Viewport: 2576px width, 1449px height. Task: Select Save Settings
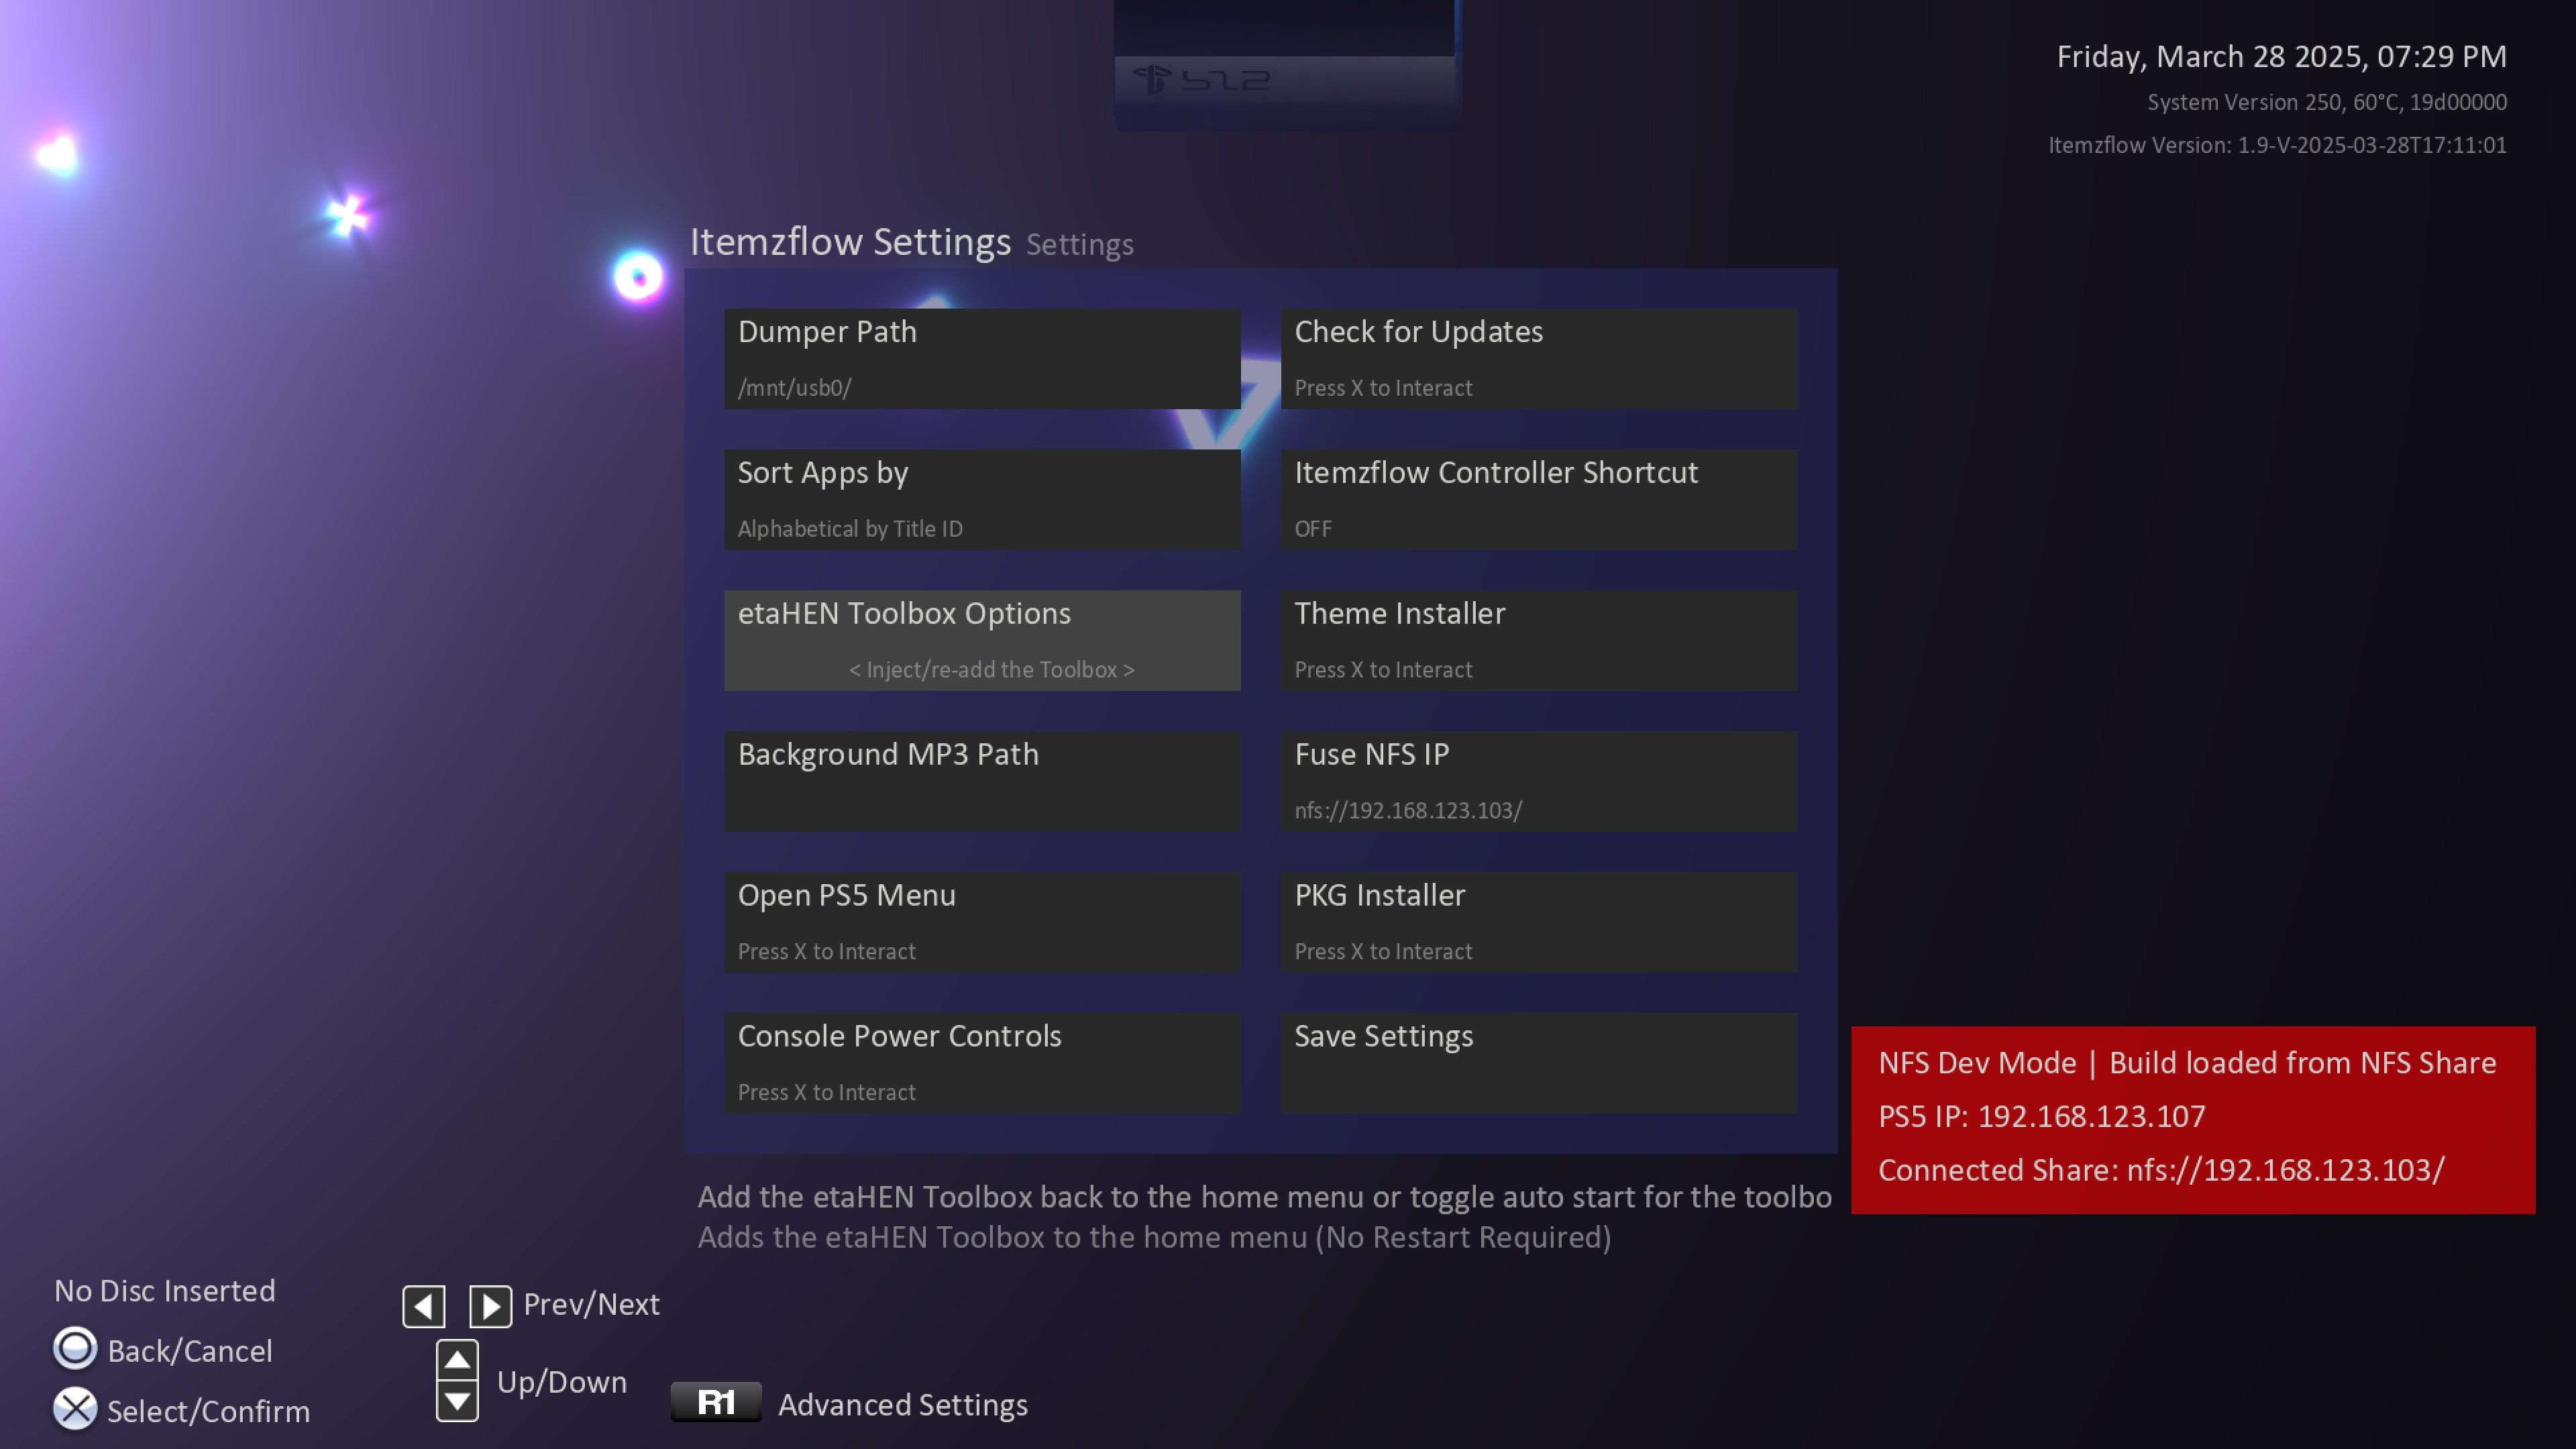tap(1539, 1063)
